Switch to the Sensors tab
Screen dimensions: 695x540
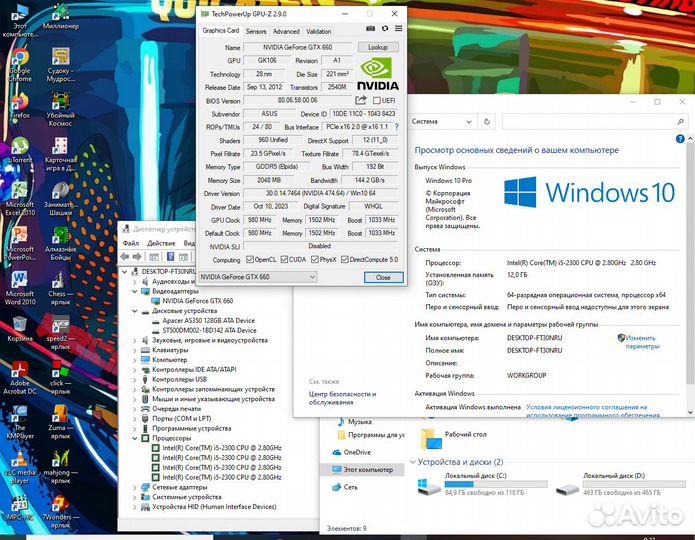pos(255,31)
